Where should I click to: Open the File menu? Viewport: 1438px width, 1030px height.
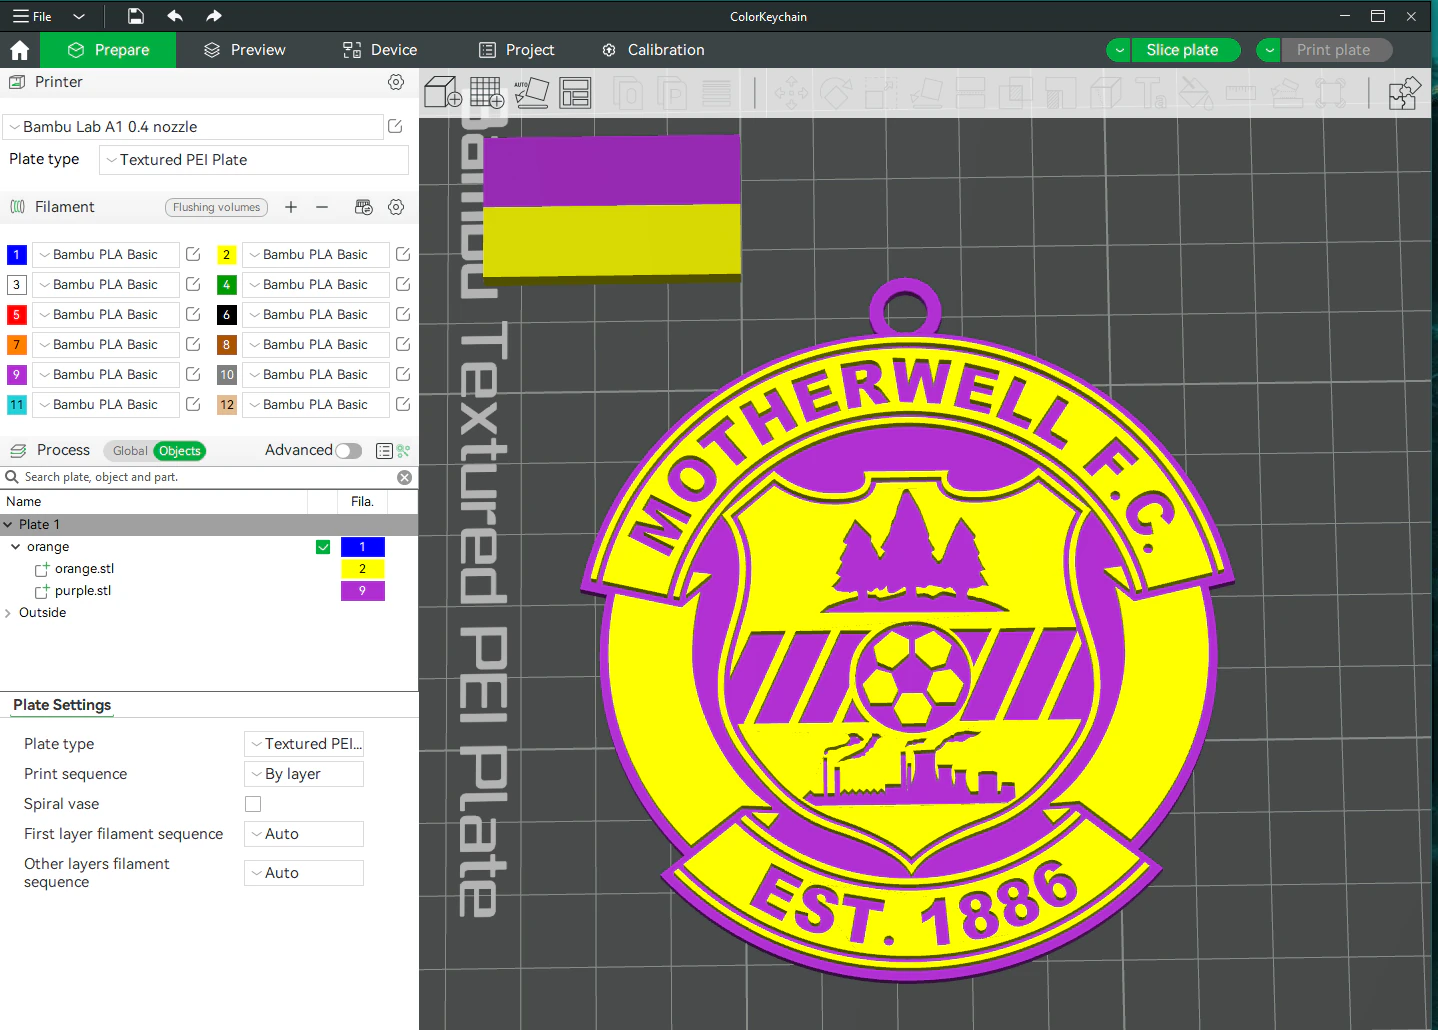click(33, 16)
